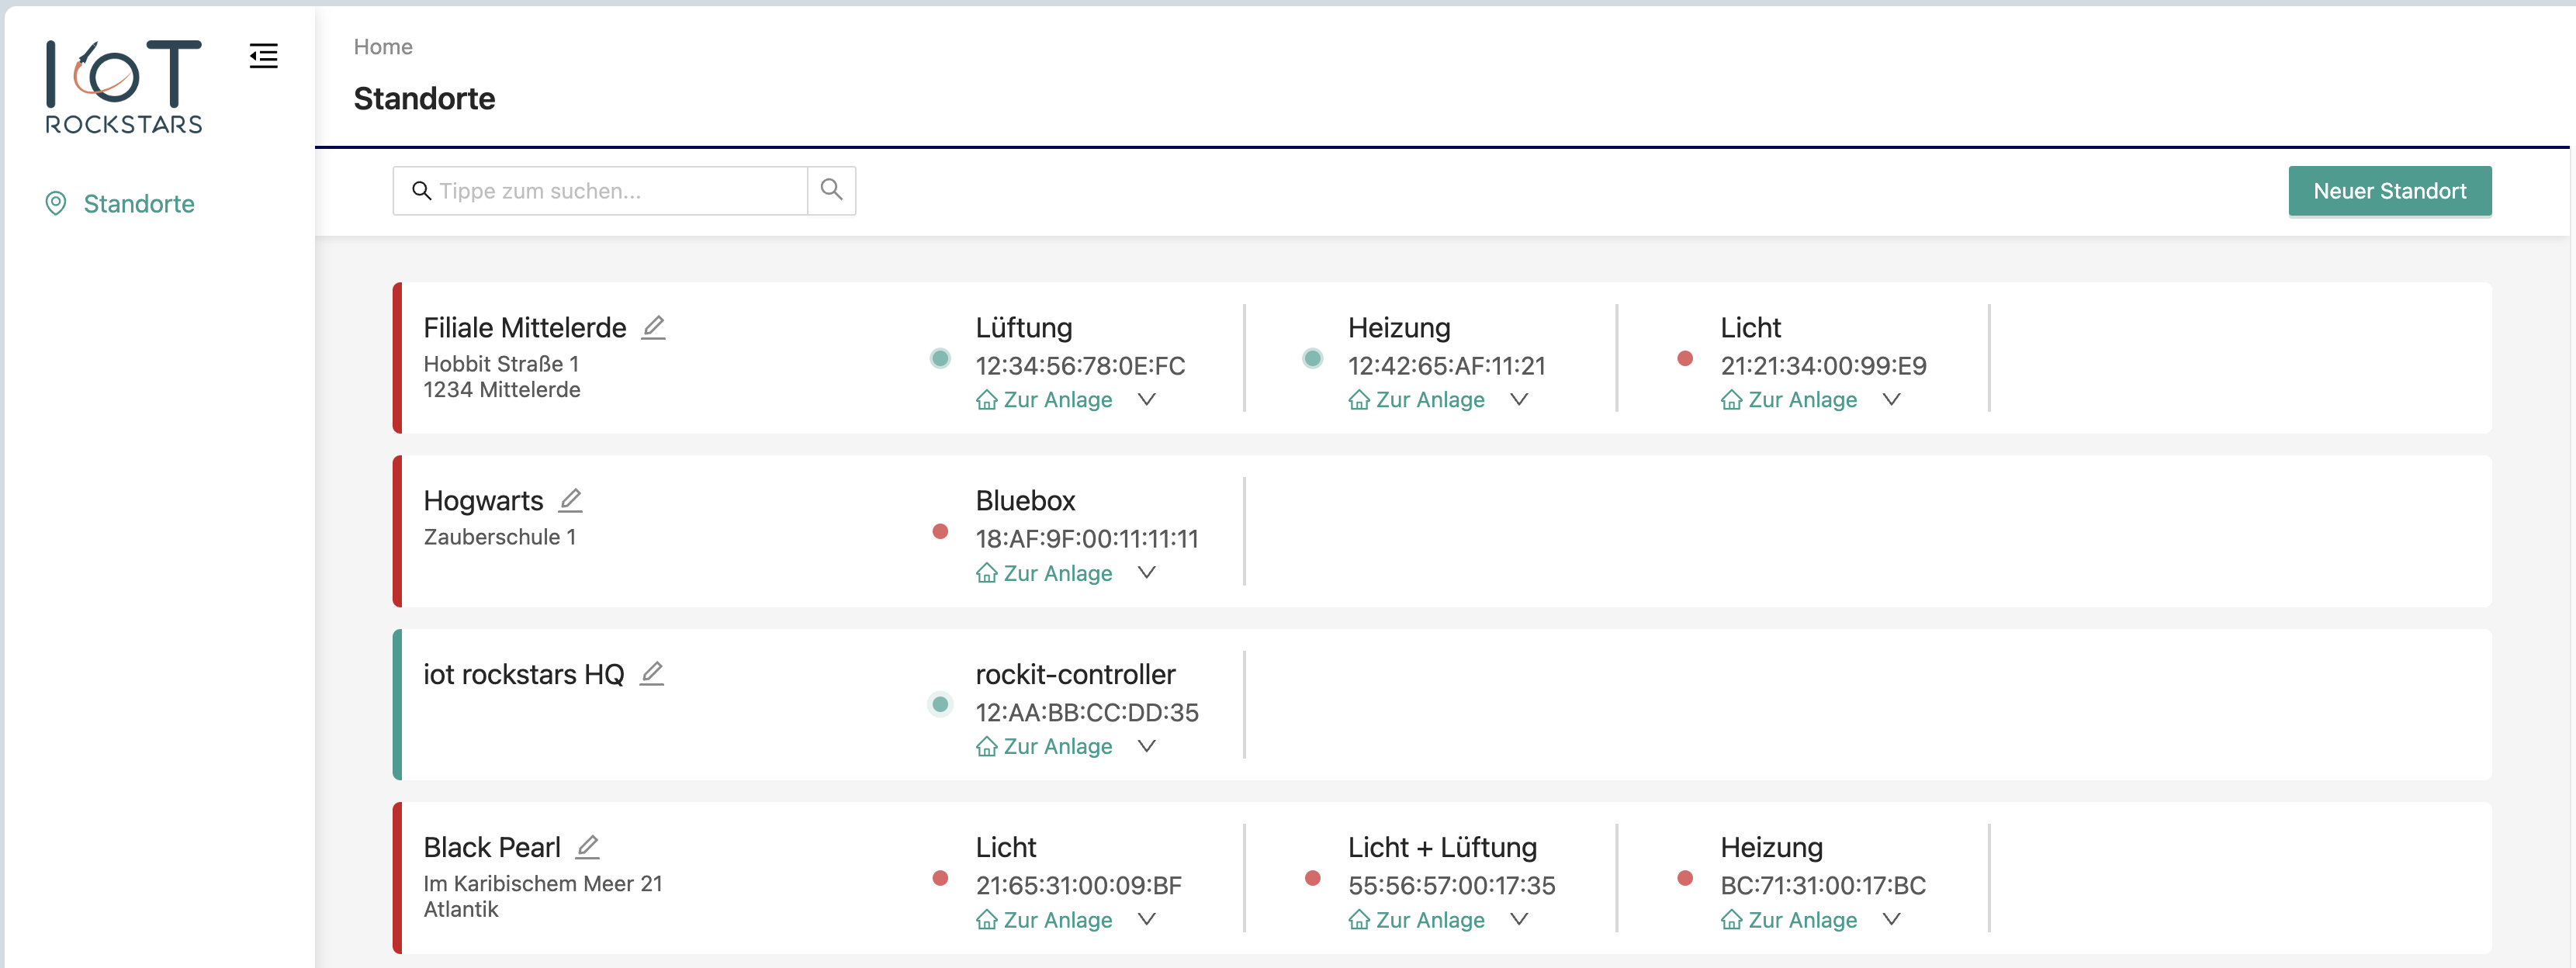Click MAC address 12:AA:BB:CC:DD:35
The width and height of the screenshot is (2576, 968).
1087,712
